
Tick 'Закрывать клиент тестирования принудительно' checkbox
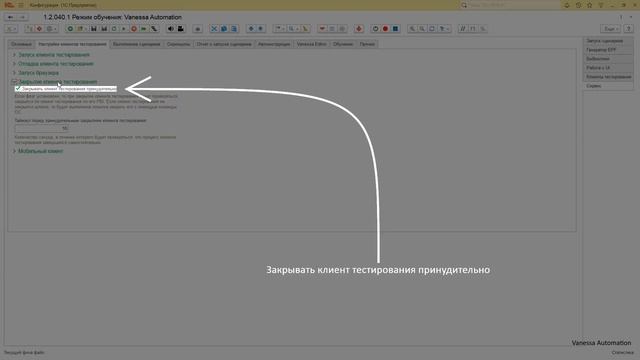coord(18,89)
